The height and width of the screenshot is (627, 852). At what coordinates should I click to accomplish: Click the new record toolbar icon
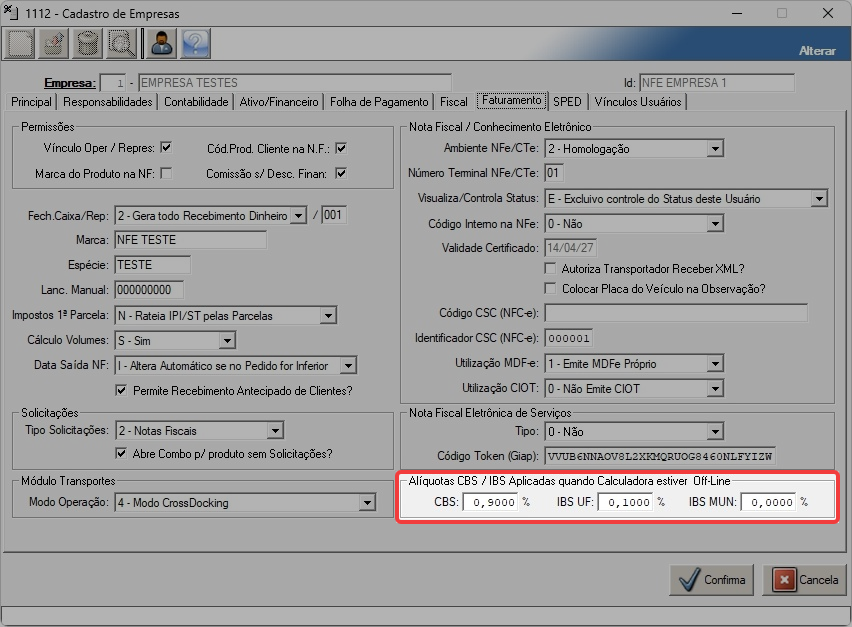(20, 43)
